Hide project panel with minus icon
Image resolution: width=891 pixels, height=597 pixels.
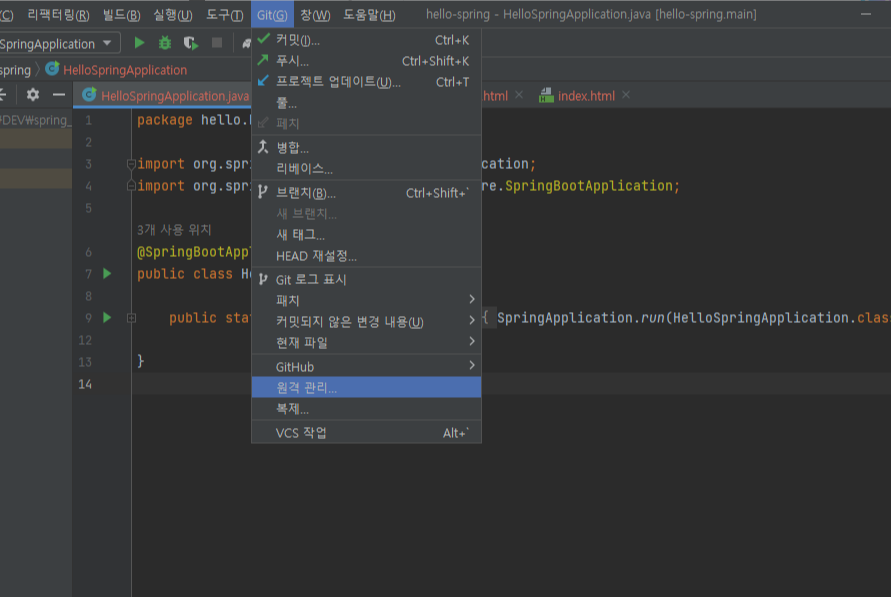59,95
